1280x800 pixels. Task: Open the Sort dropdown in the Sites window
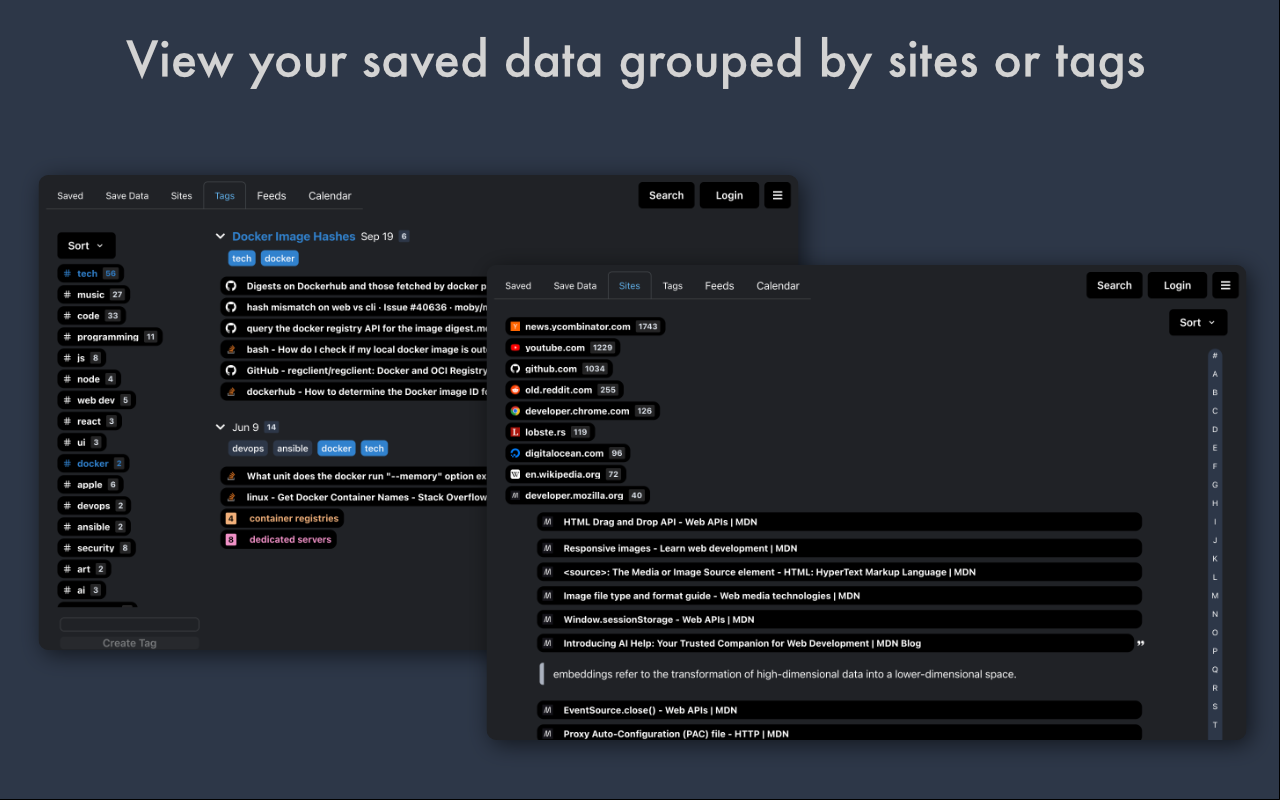pyautogui.click(x=1198, y=322)
